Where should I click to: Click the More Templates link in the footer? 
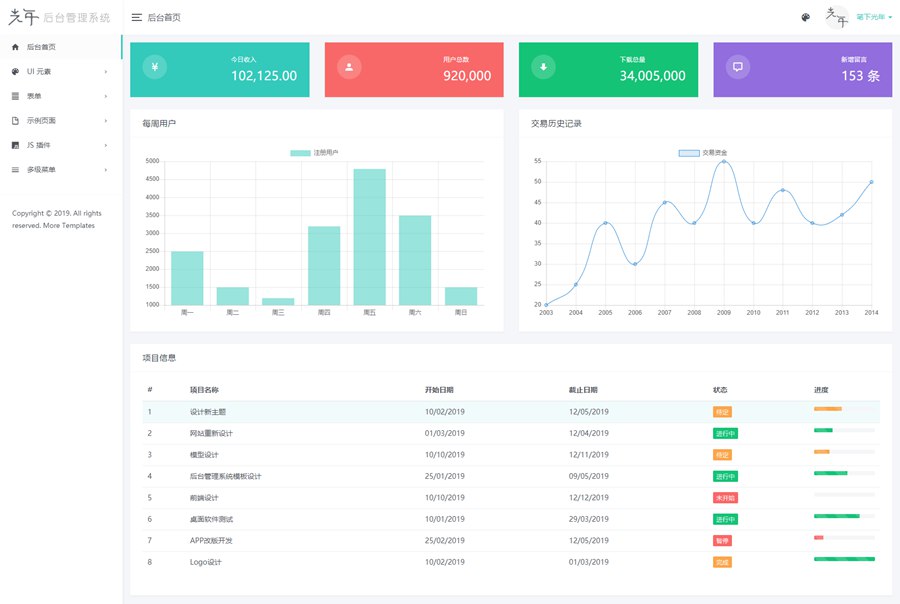pyautogui.click(x=69, y=226)
